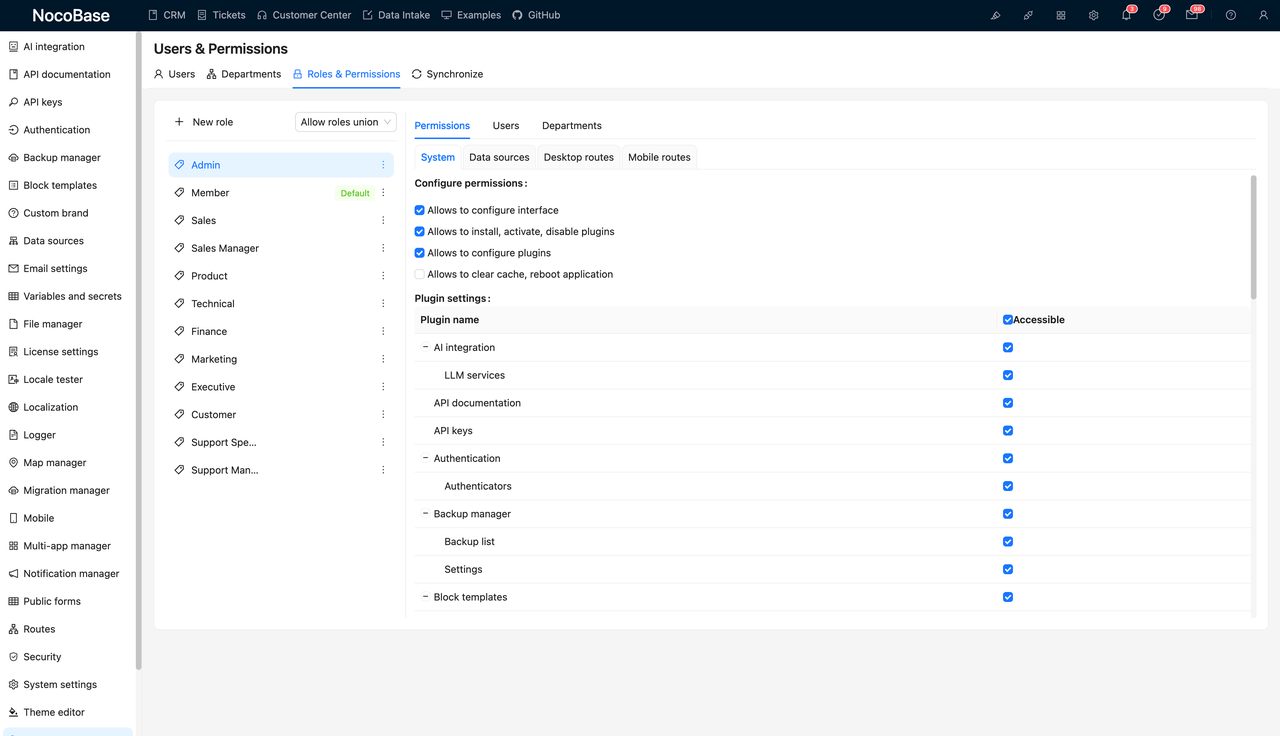The width and height of the screenshot is (1280, 736).
Task: Uncheck the Accessible box for Backup list
Action: tap(1008, 542)
